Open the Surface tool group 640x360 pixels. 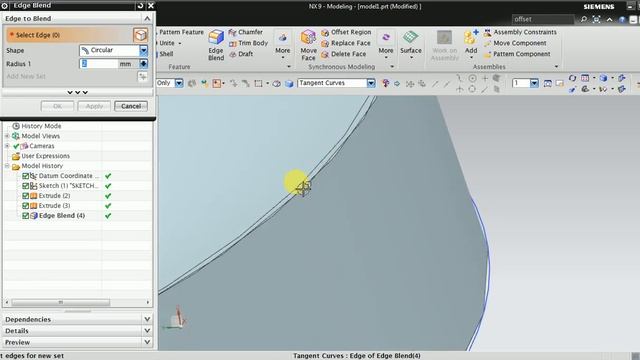point(411,44)
